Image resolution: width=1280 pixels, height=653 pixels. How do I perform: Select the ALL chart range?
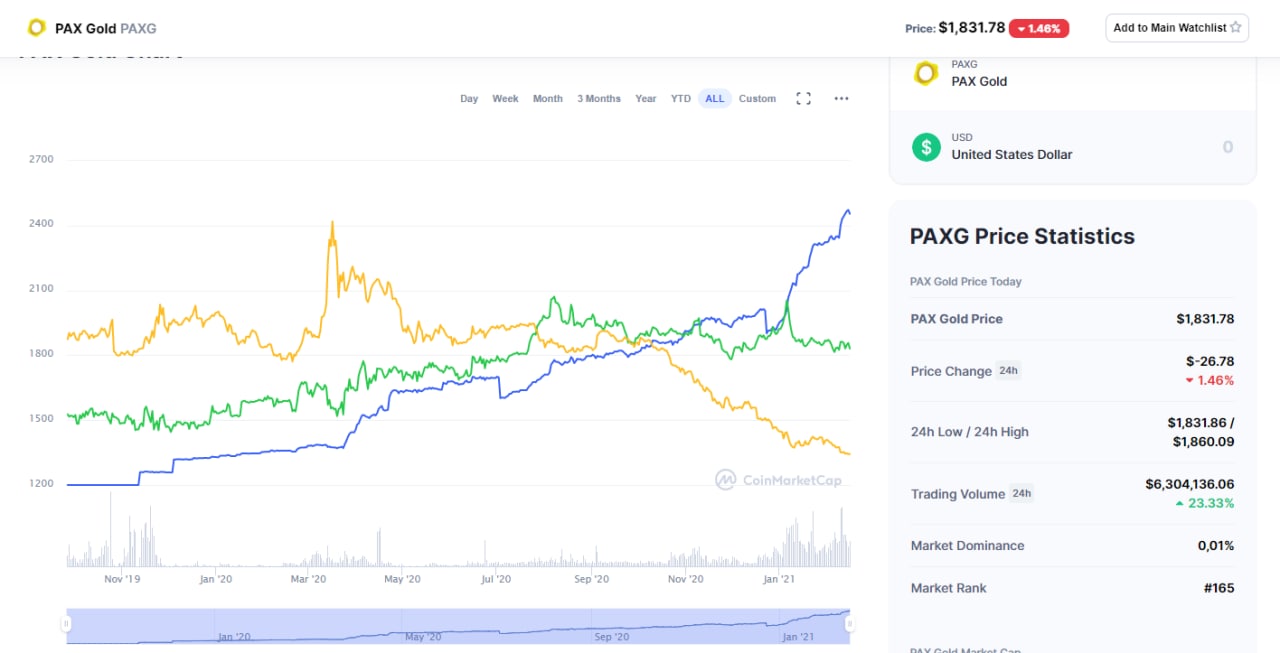click(715, 99)
